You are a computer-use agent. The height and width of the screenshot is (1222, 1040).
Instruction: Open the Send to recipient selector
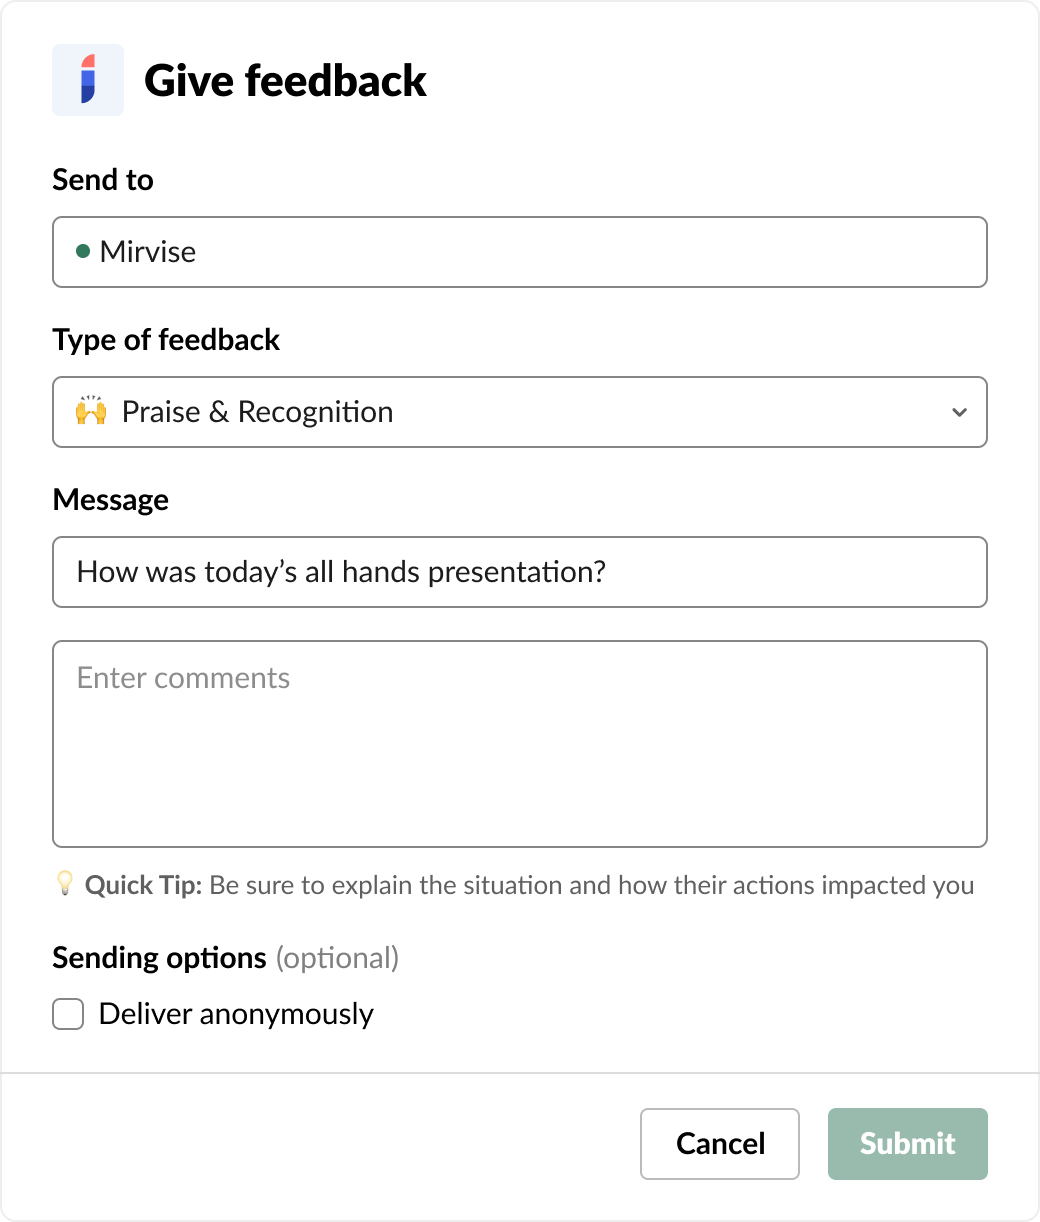pyautogui.click(x=520, y=252)
